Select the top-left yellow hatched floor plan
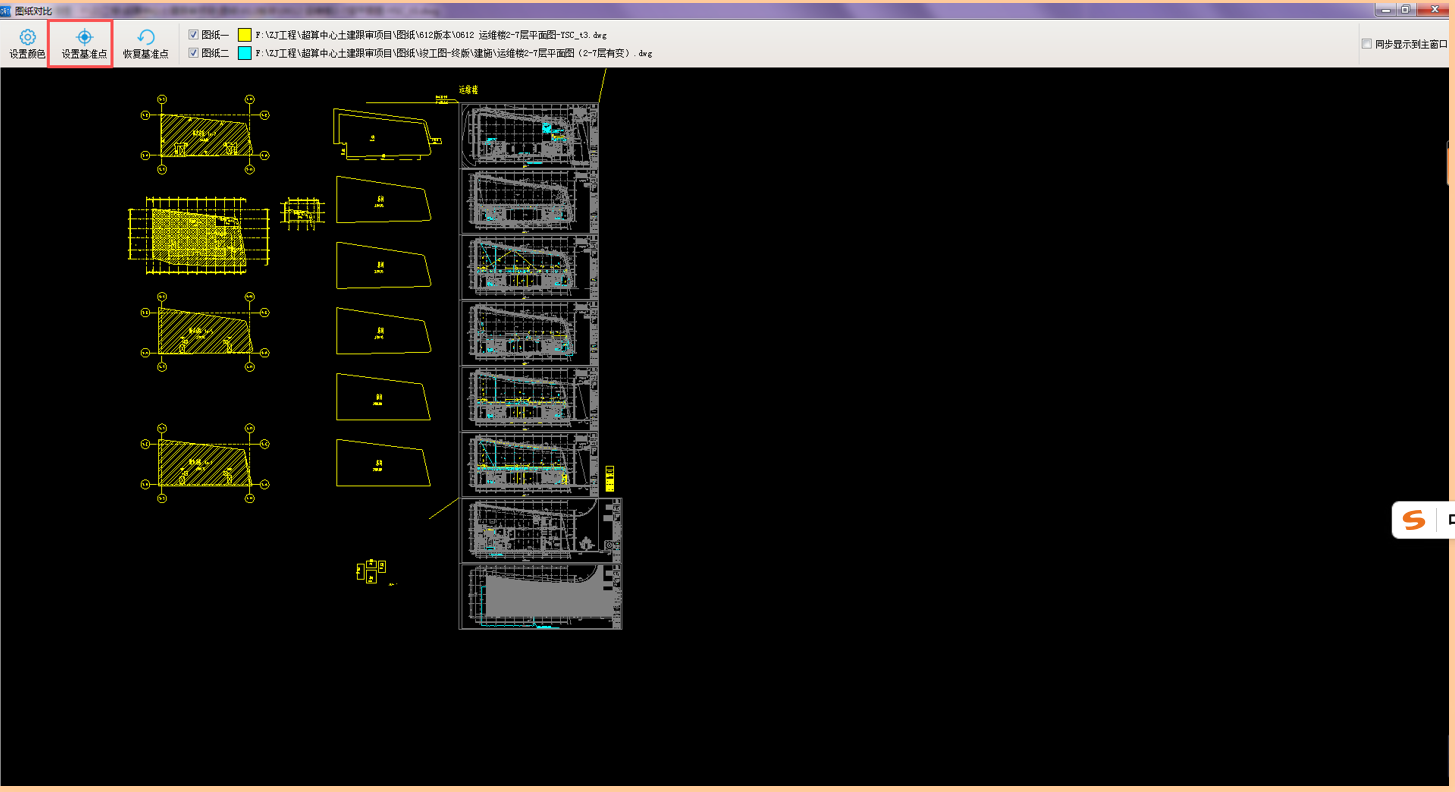The image size is (1455, 792). [205, 135]
